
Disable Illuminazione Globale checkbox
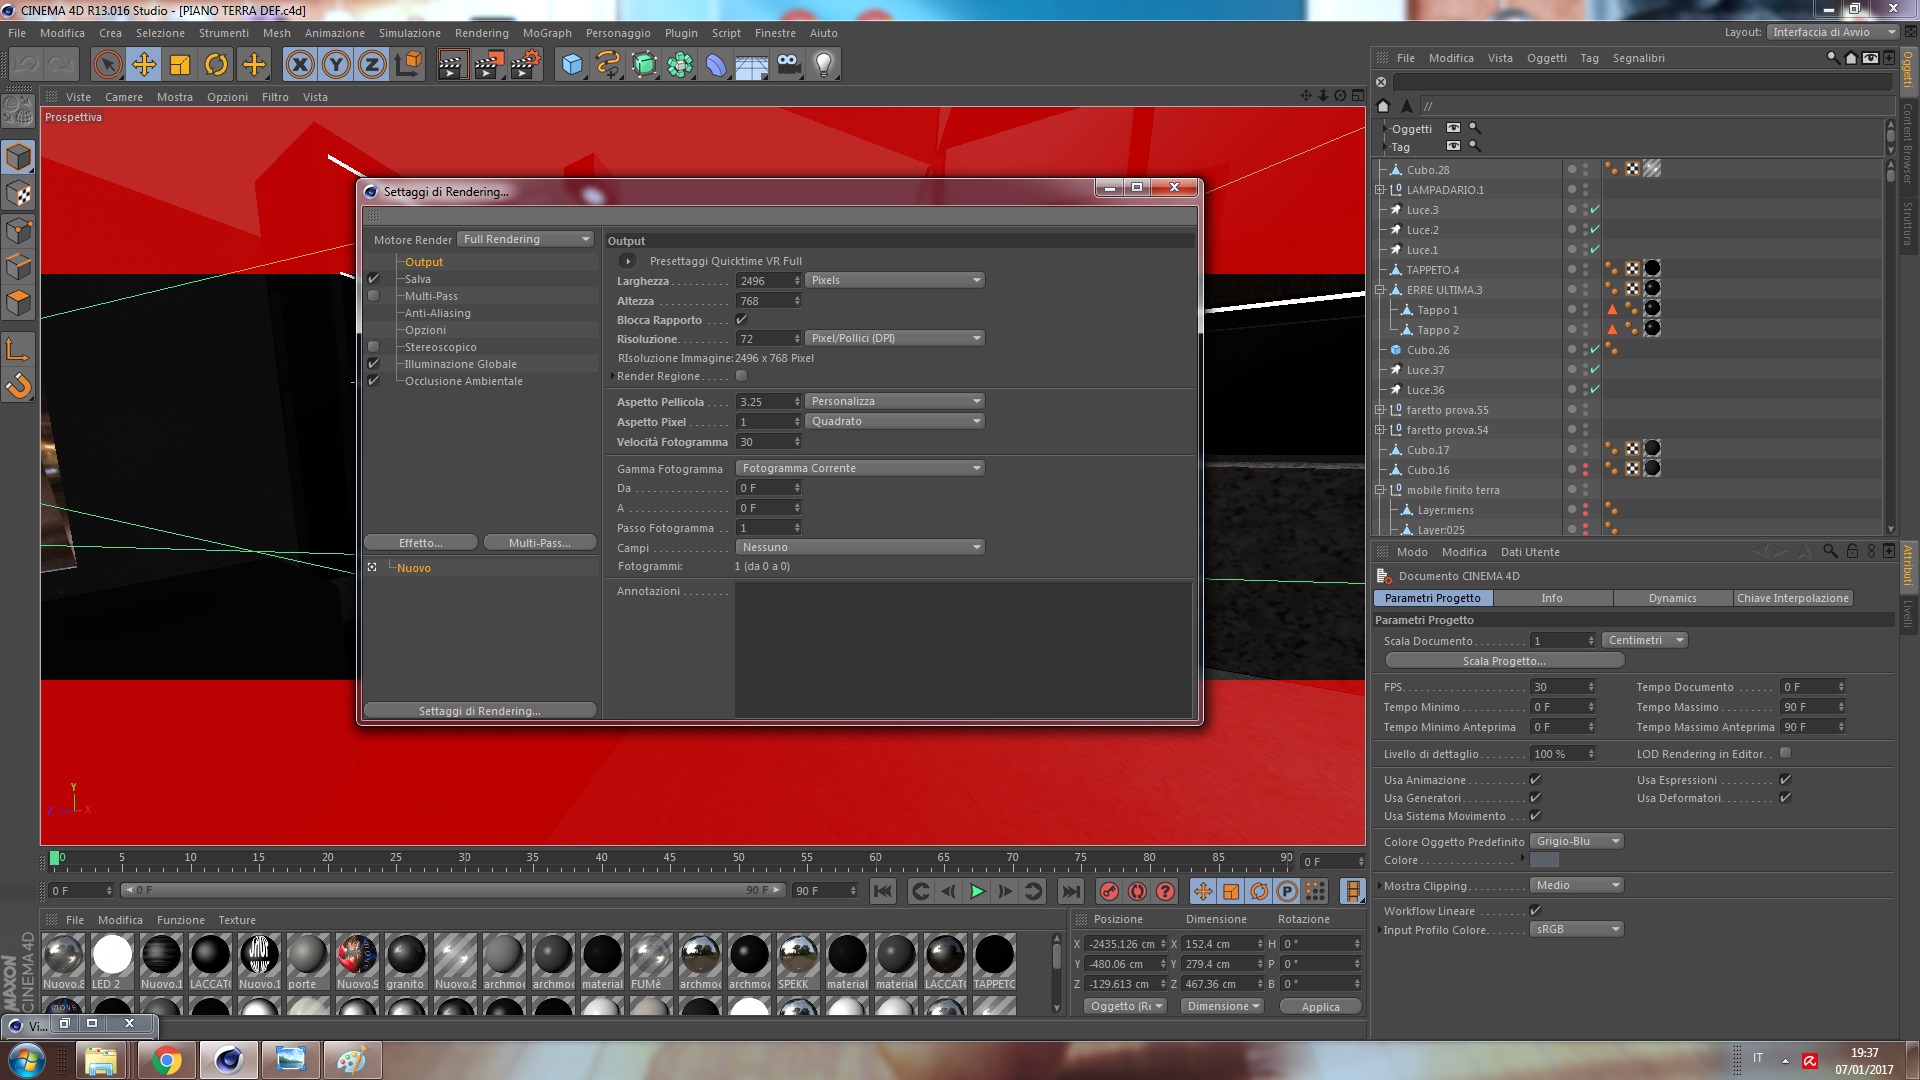374,364
